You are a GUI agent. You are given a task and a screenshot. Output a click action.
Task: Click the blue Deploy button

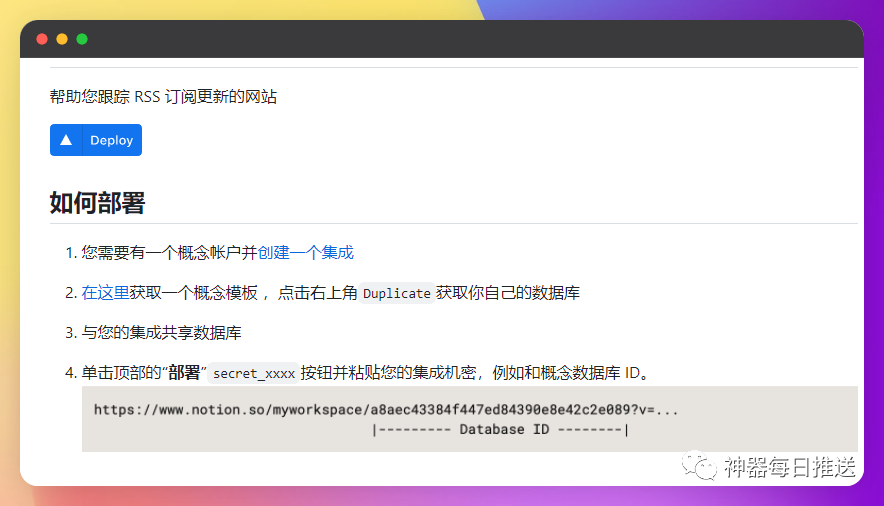tap(96, 140)
